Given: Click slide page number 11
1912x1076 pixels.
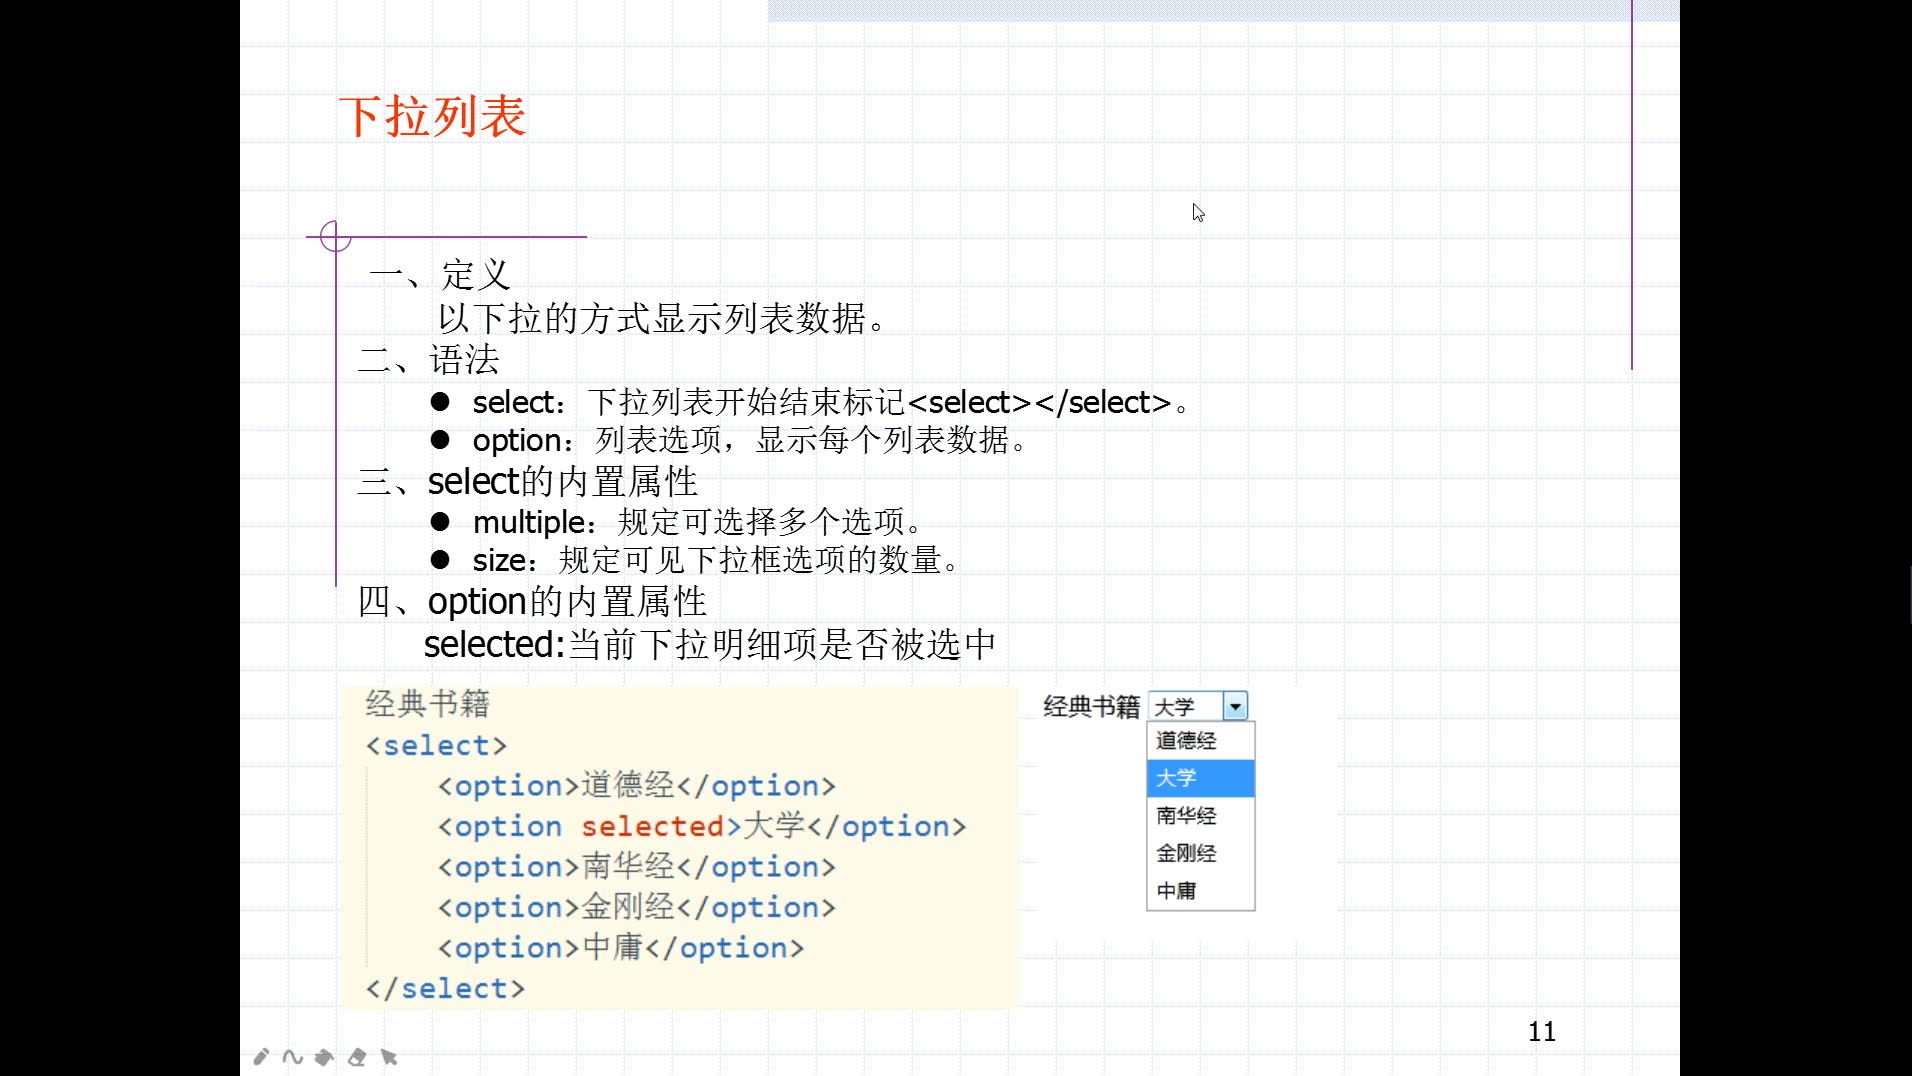Looking at the screenshot, I should [1541, 1031].
